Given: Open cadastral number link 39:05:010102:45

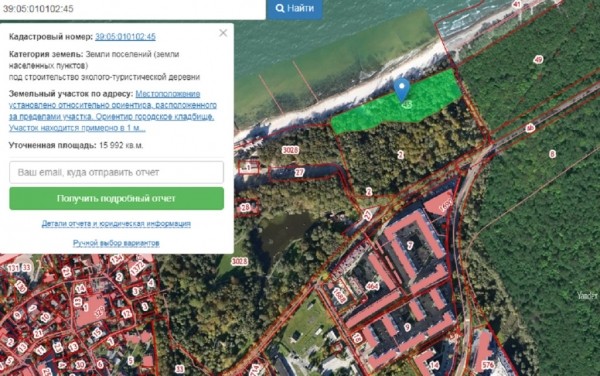Looking at the screenshot, I should [x=125, y=37].
